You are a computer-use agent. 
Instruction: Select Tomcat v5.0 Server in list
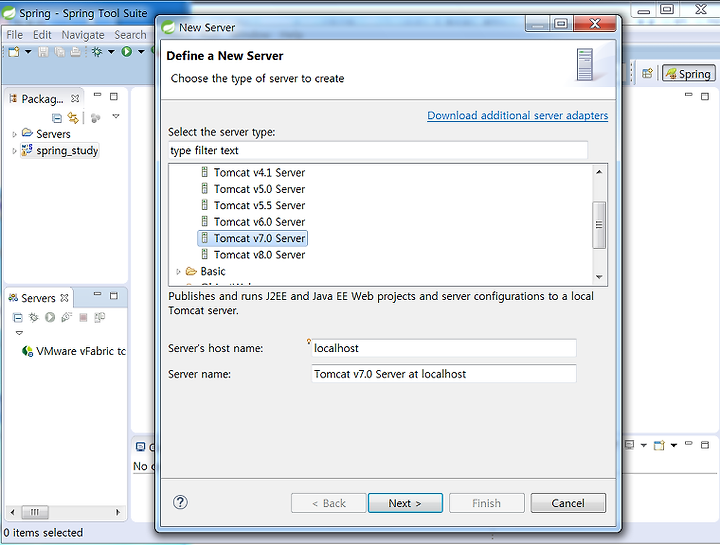(x=253, y=189)
